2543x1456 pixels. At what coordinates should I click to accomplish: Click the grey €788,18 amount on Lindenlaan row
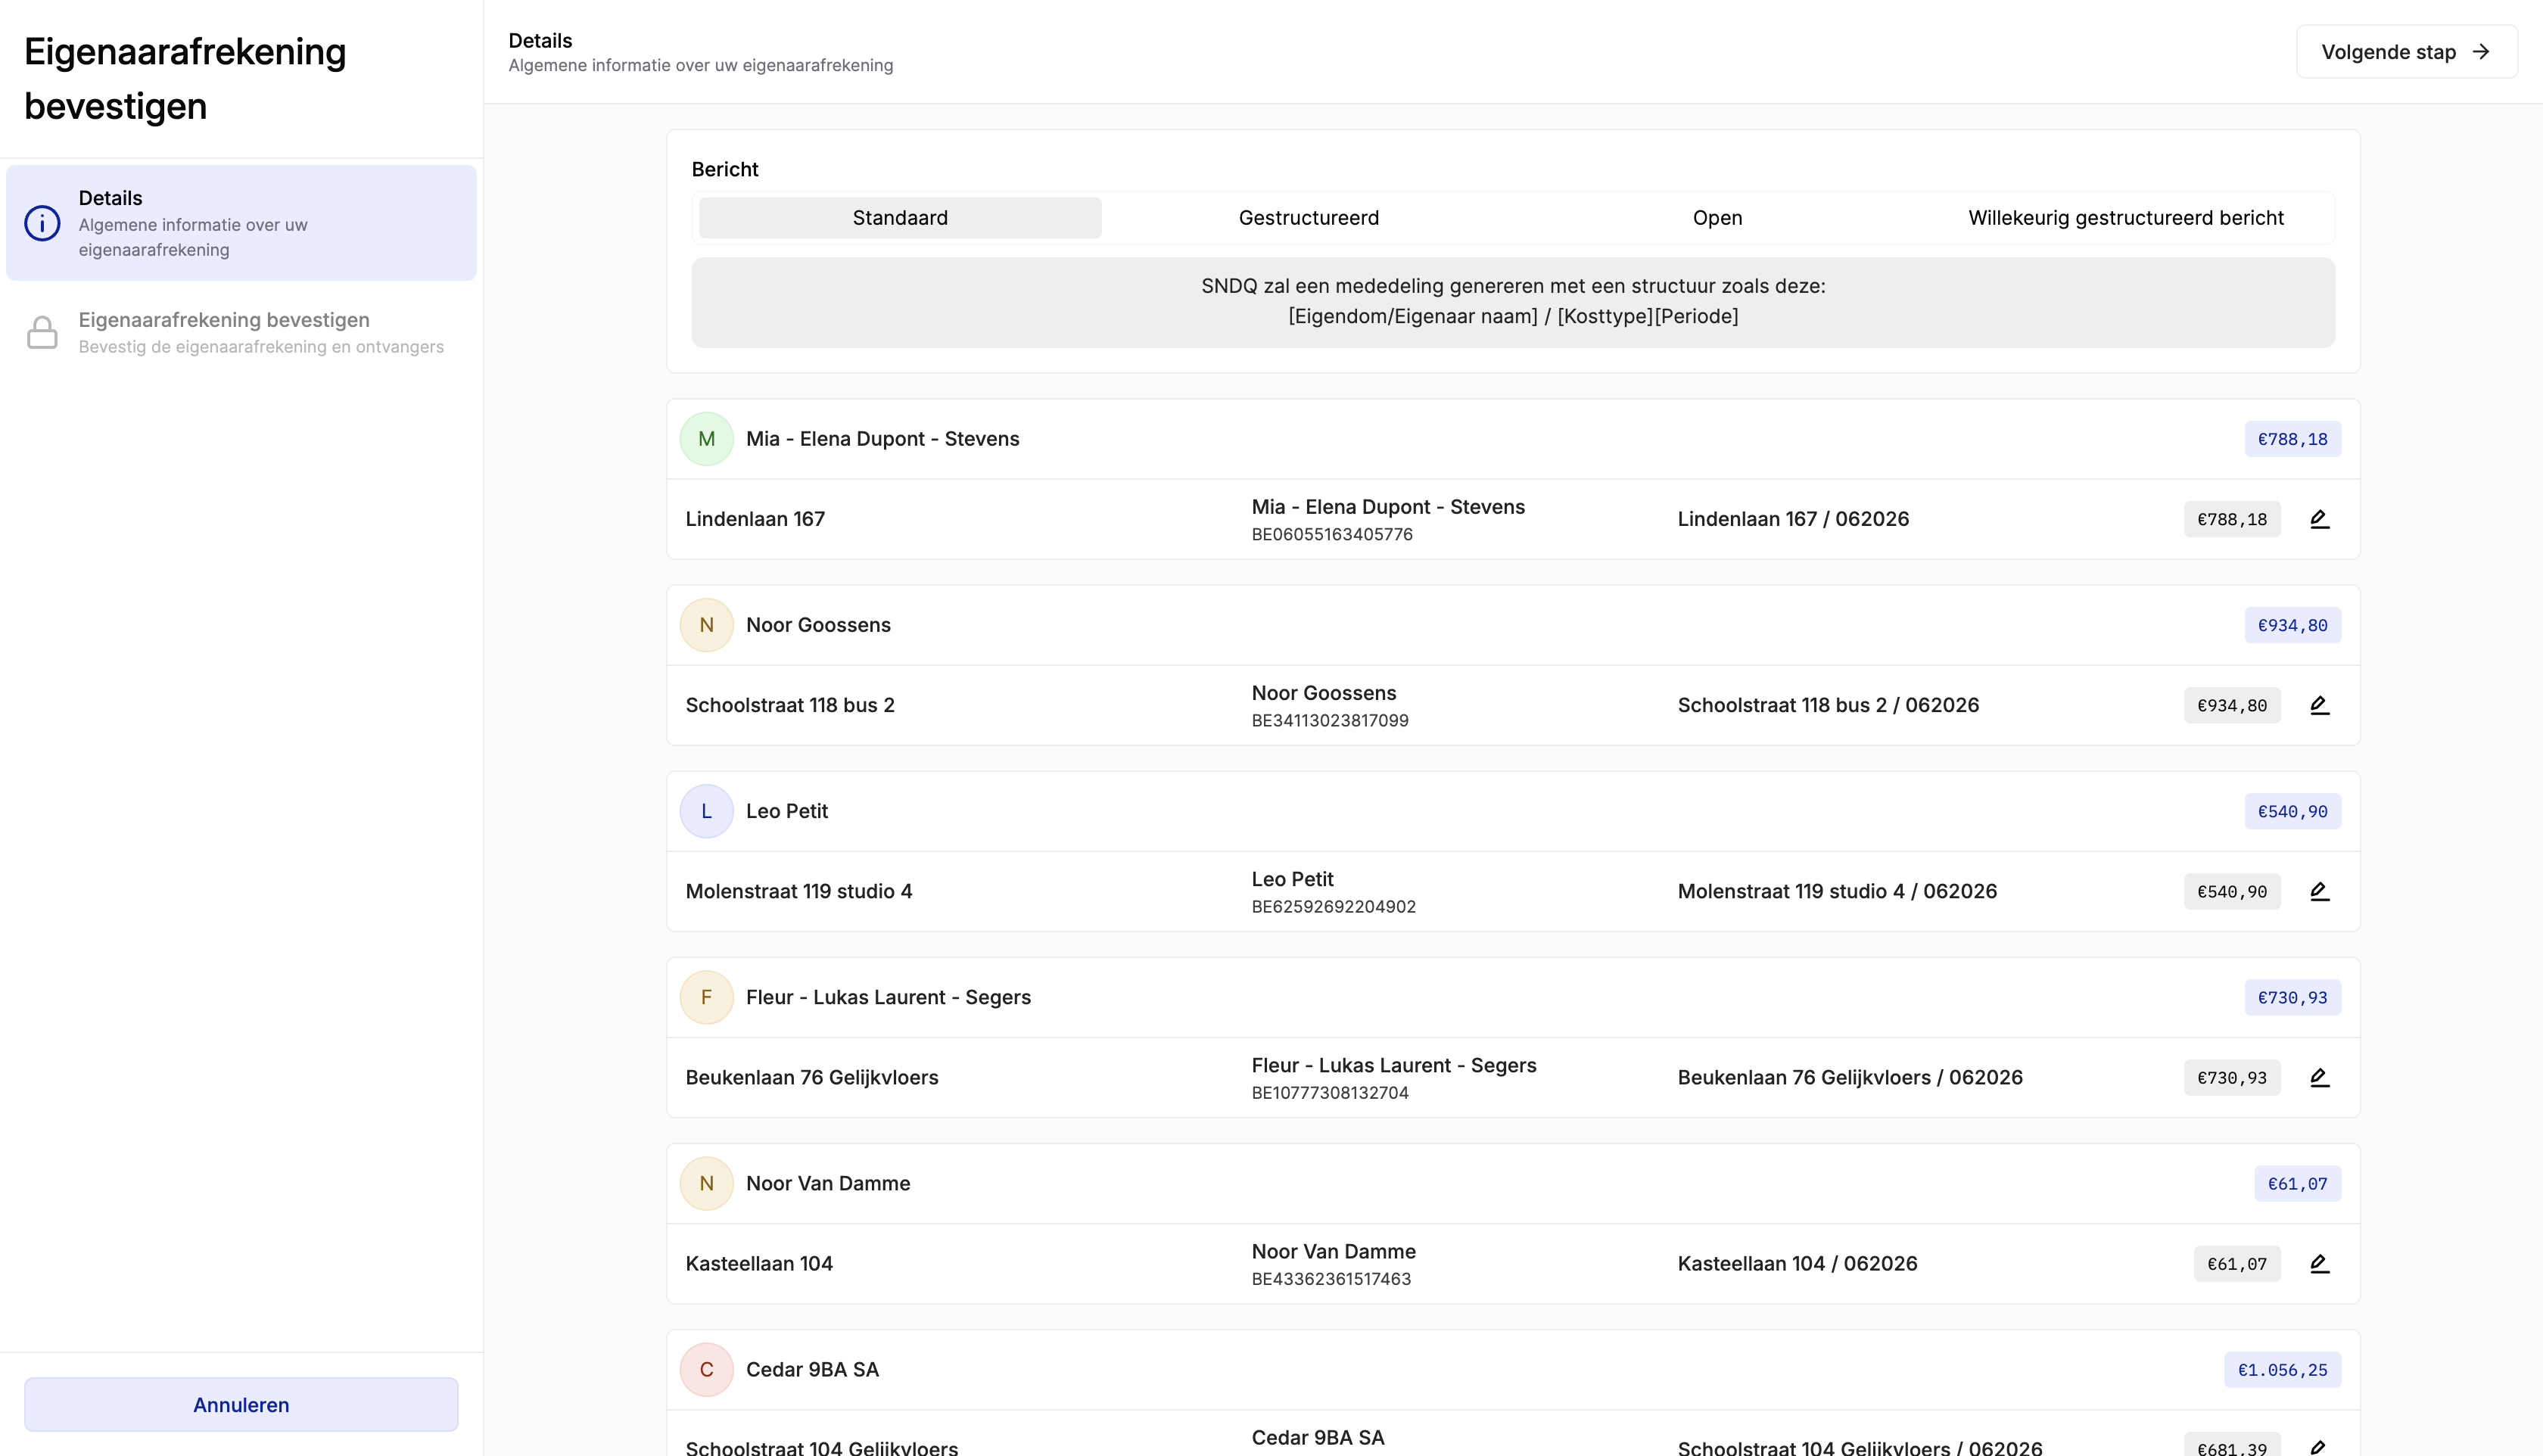(x=2232, y=519)
